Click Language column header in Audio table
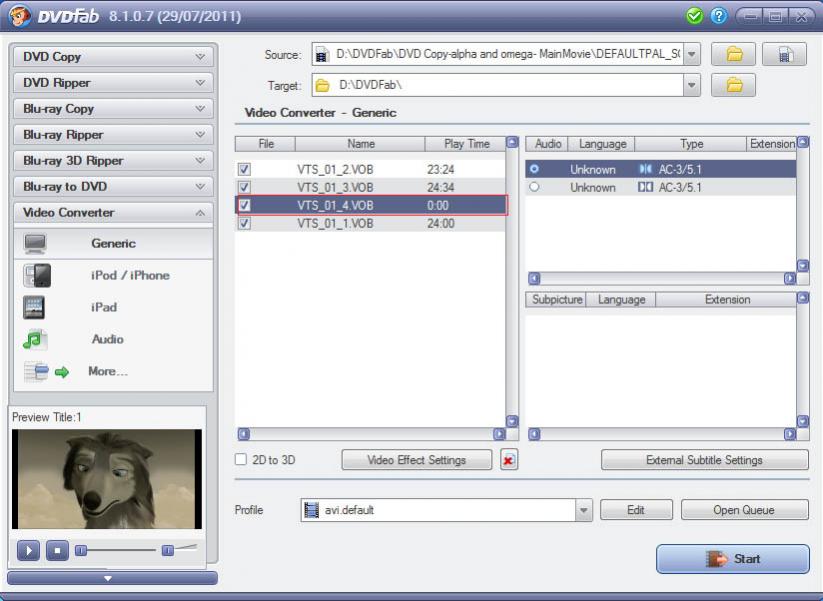The image size is (823, 601). [x=602, y=144]
